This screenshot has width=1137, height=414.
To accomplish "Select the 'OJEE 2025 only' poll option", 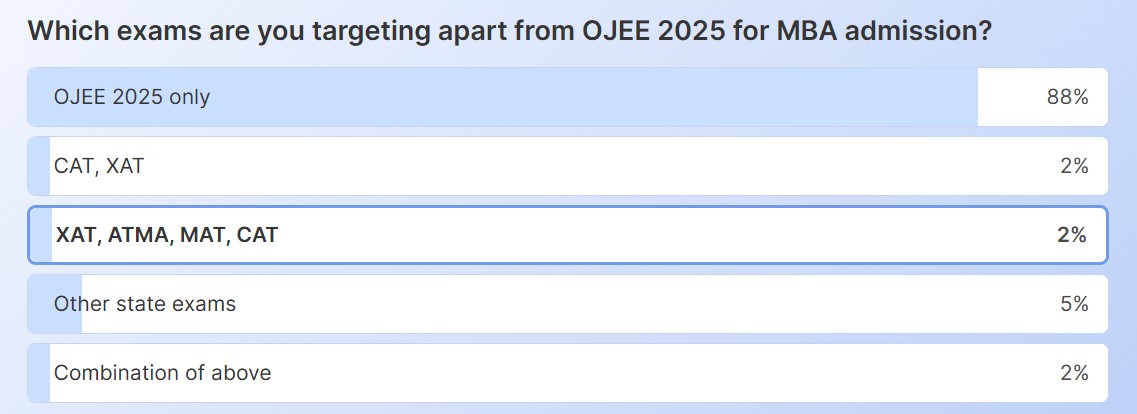I will 132,97.
